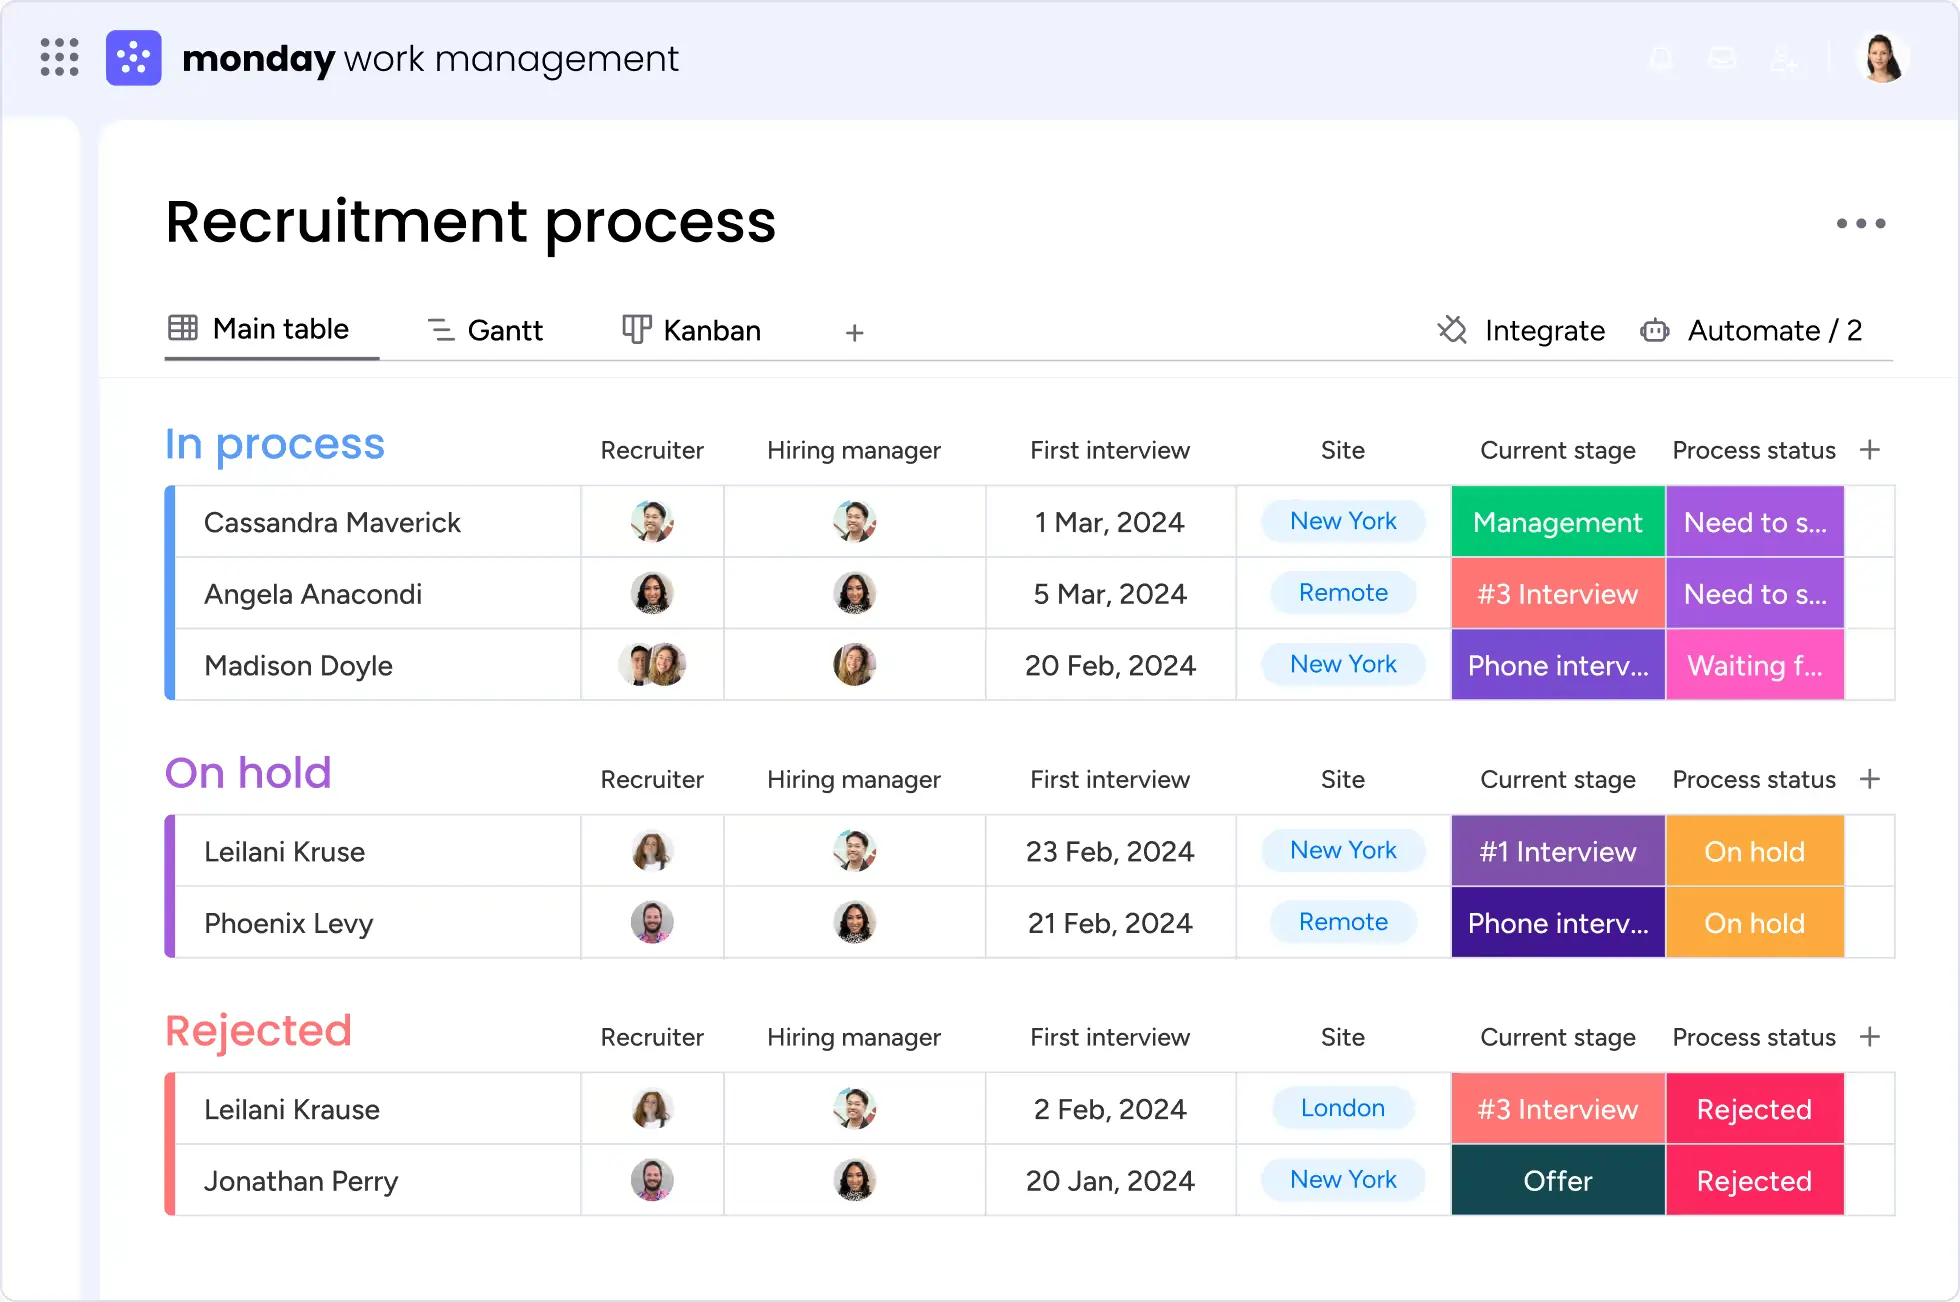The width and height of the screenshot is (1960, 1302).
Task: Open Jonathan Perry's Offer stage dropdown
Action: [1557, 1181]
